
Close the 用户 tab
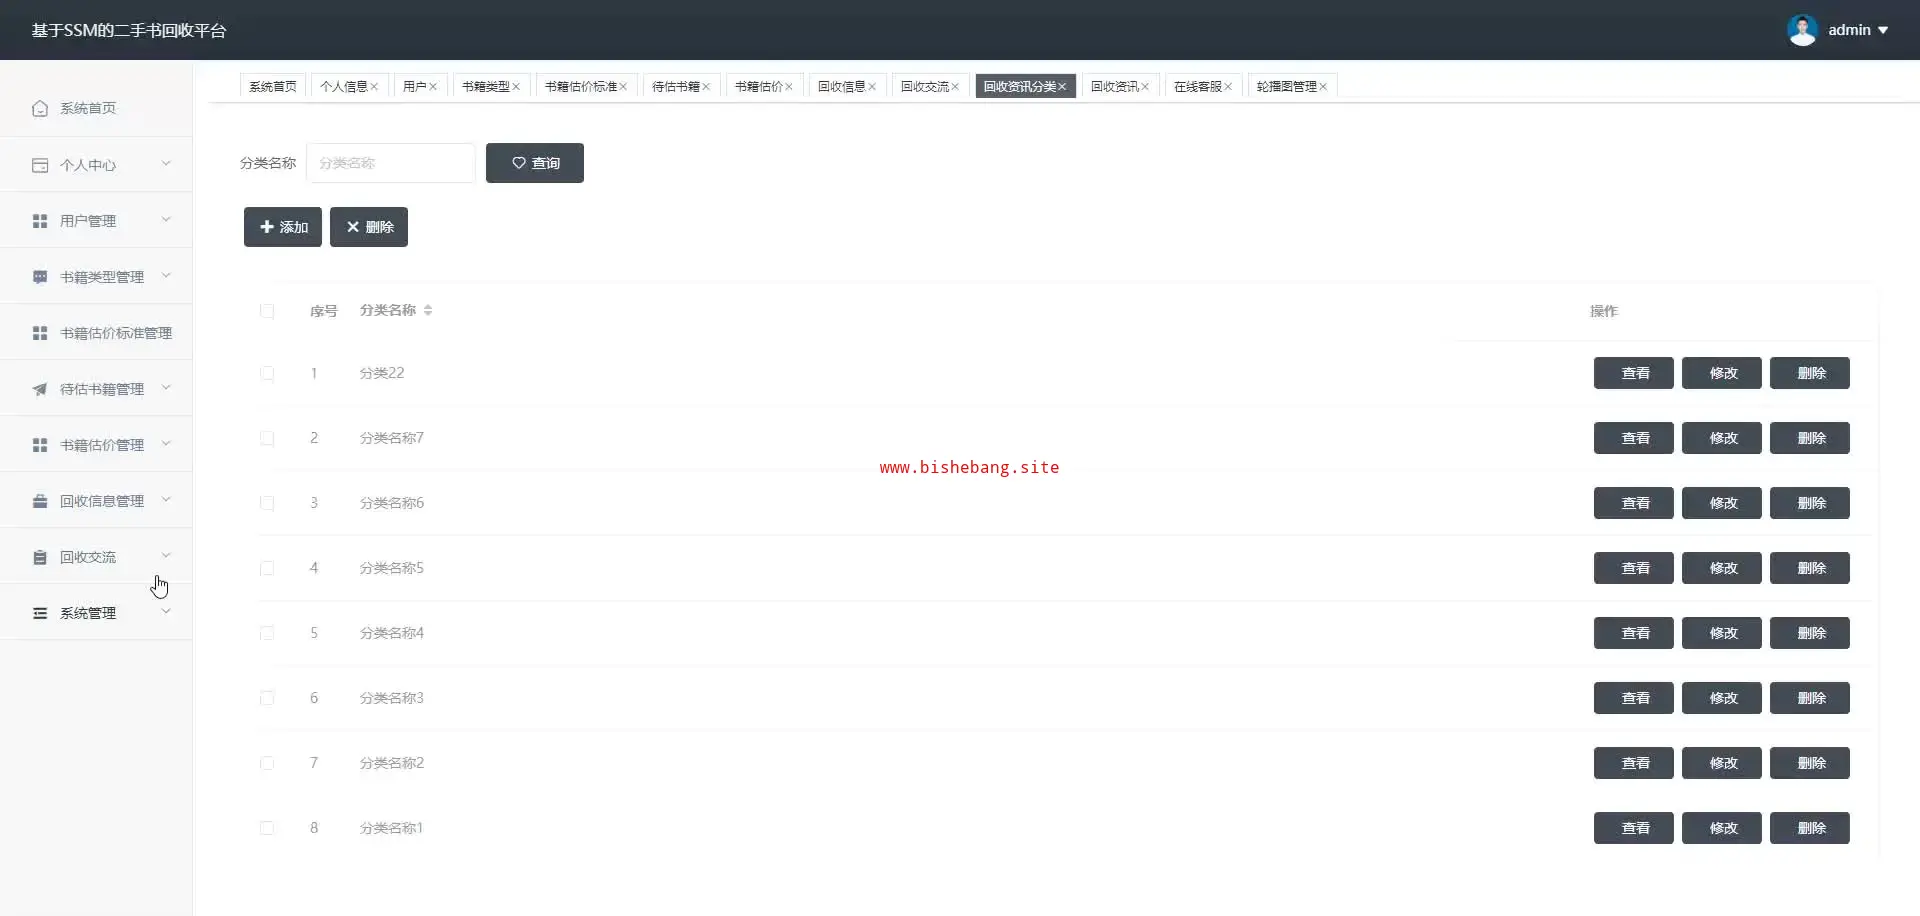(x=433, y=87)
